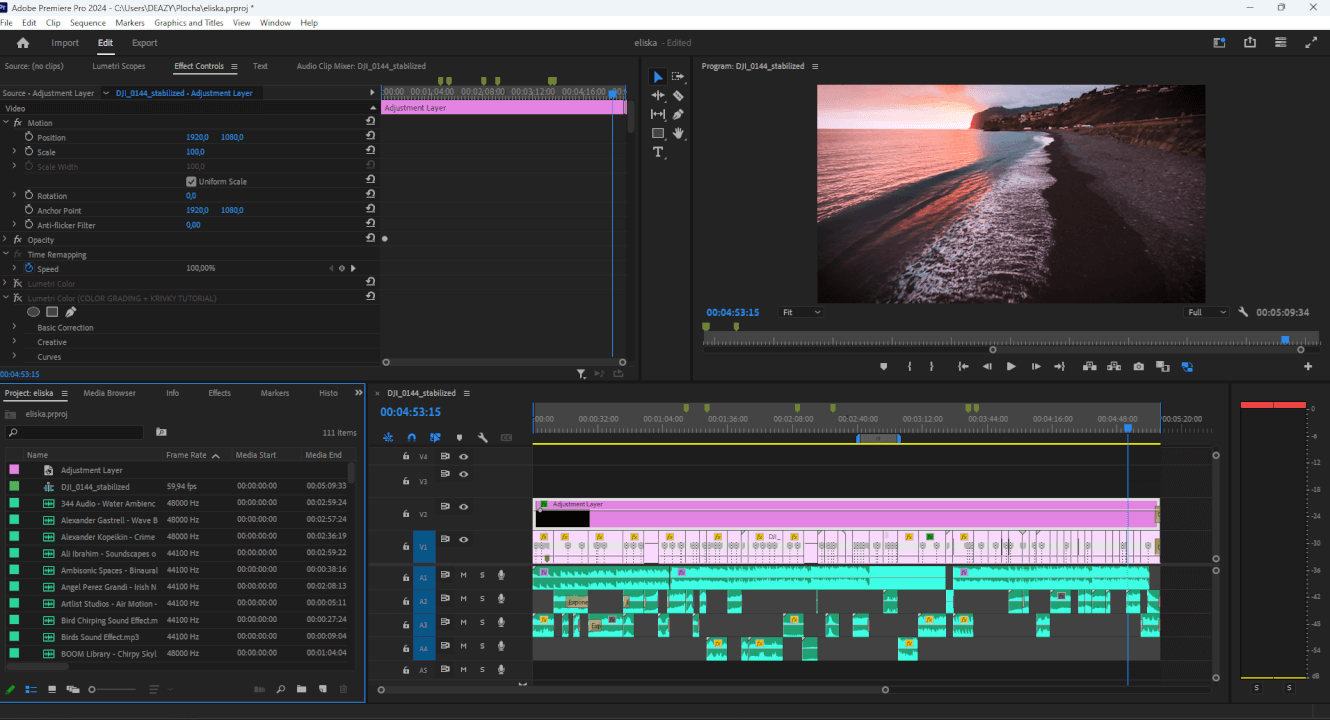
Task: Open the timeline wrench settings
Action: [481, 437]
